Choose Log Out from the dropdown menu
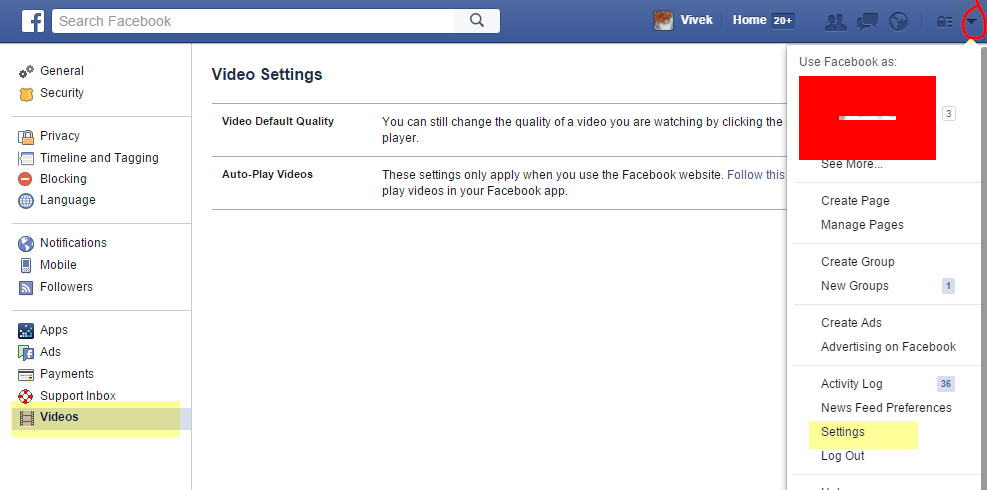 (x=842, y=456)
